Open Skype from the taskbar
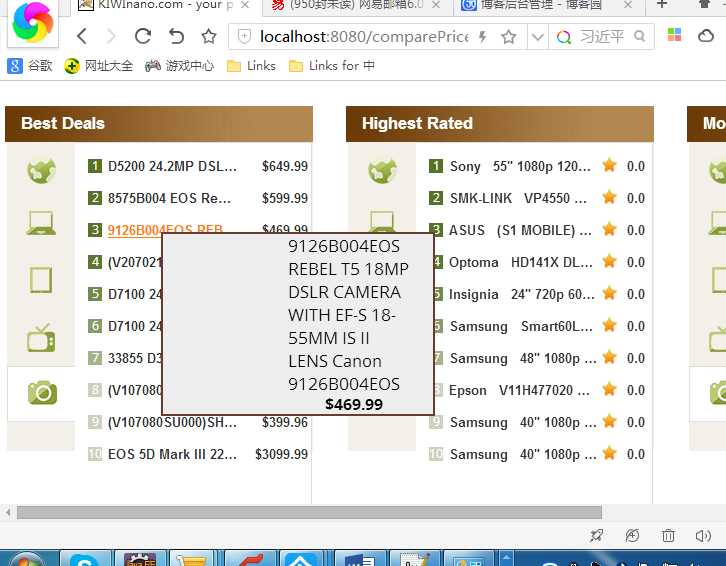726x566 pixels. coord(86,558)
